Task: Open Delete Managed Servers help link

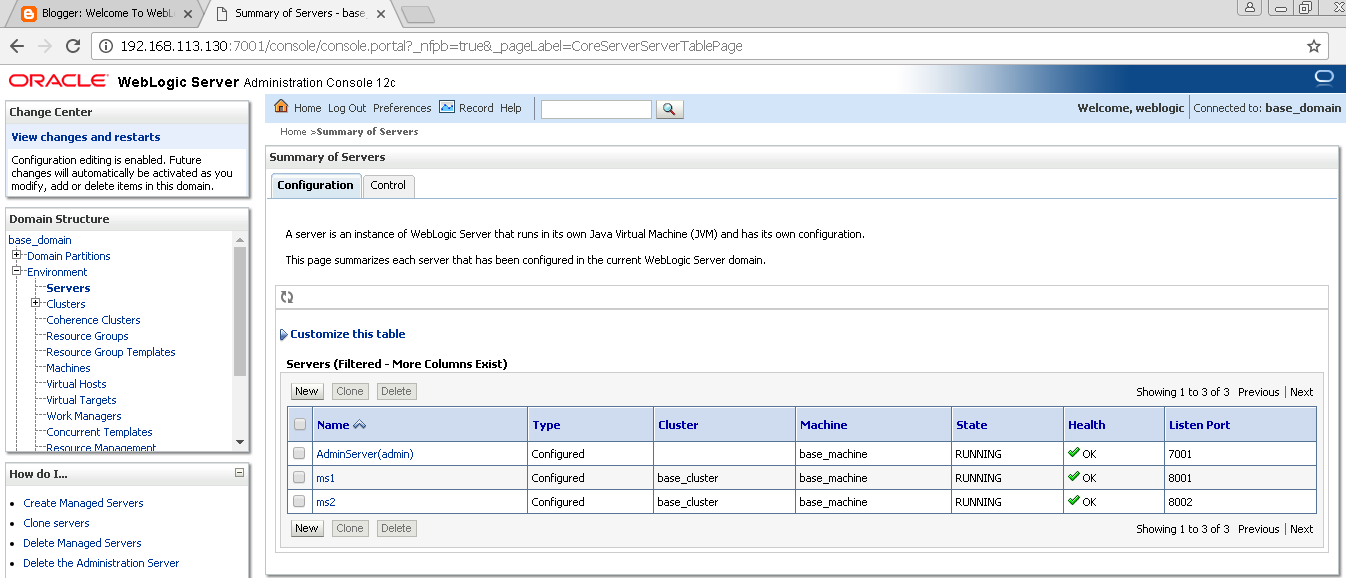Action: pyautogui.click(x=82, y=543)
